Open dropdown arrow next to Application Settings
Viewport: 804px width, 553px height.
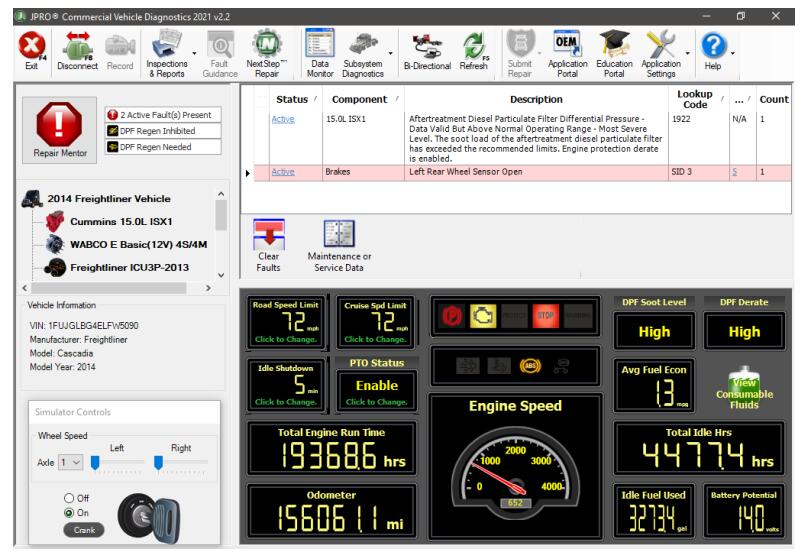[688, 53]
